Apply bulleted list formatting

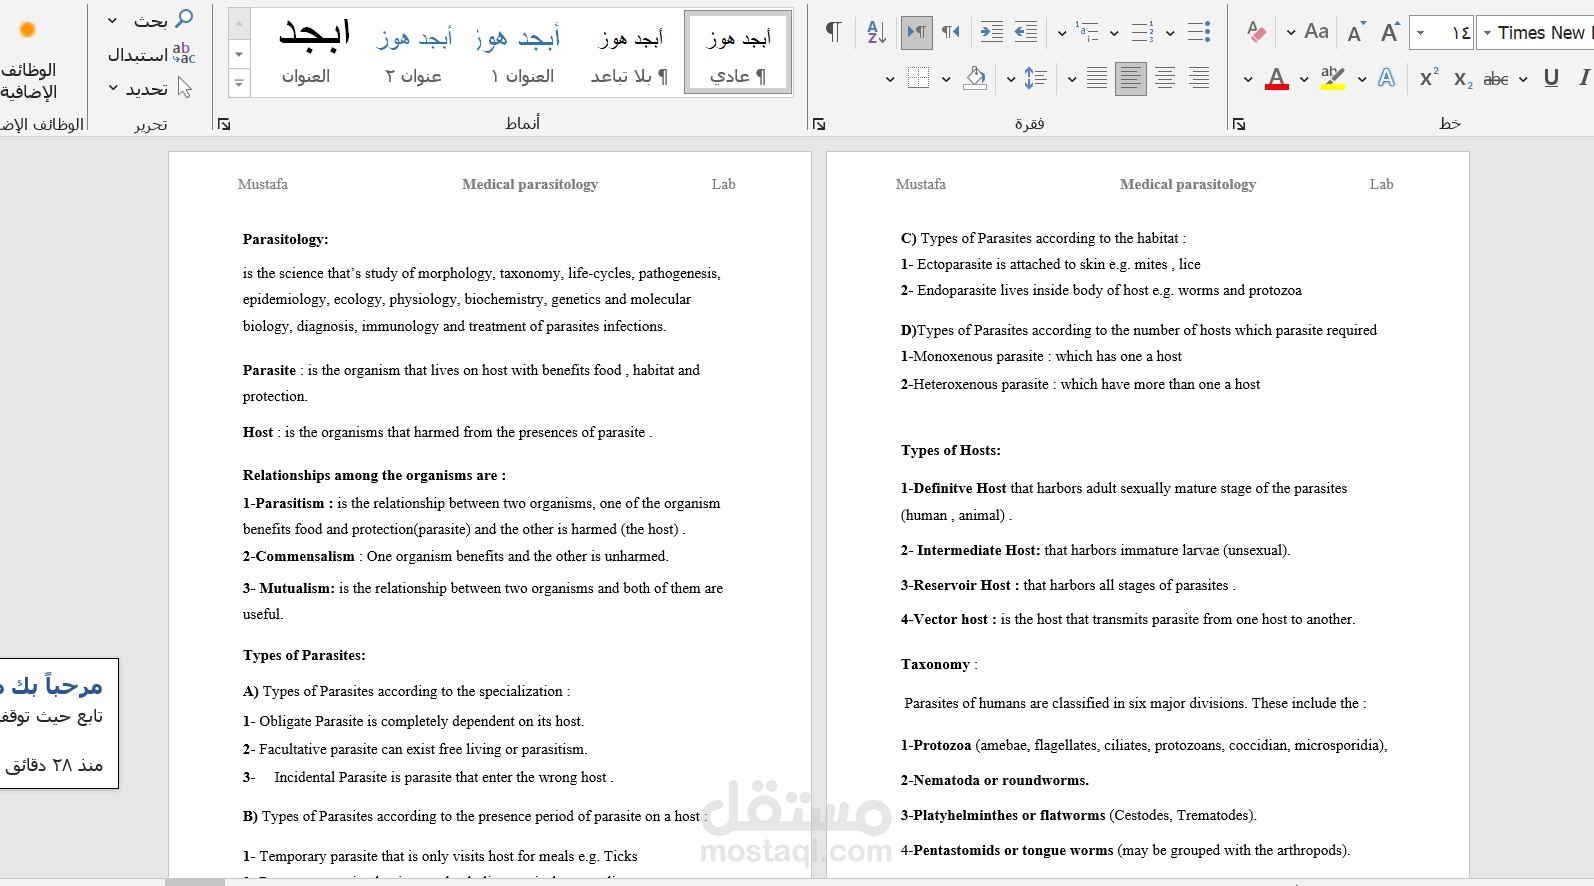pos(1199,32)
